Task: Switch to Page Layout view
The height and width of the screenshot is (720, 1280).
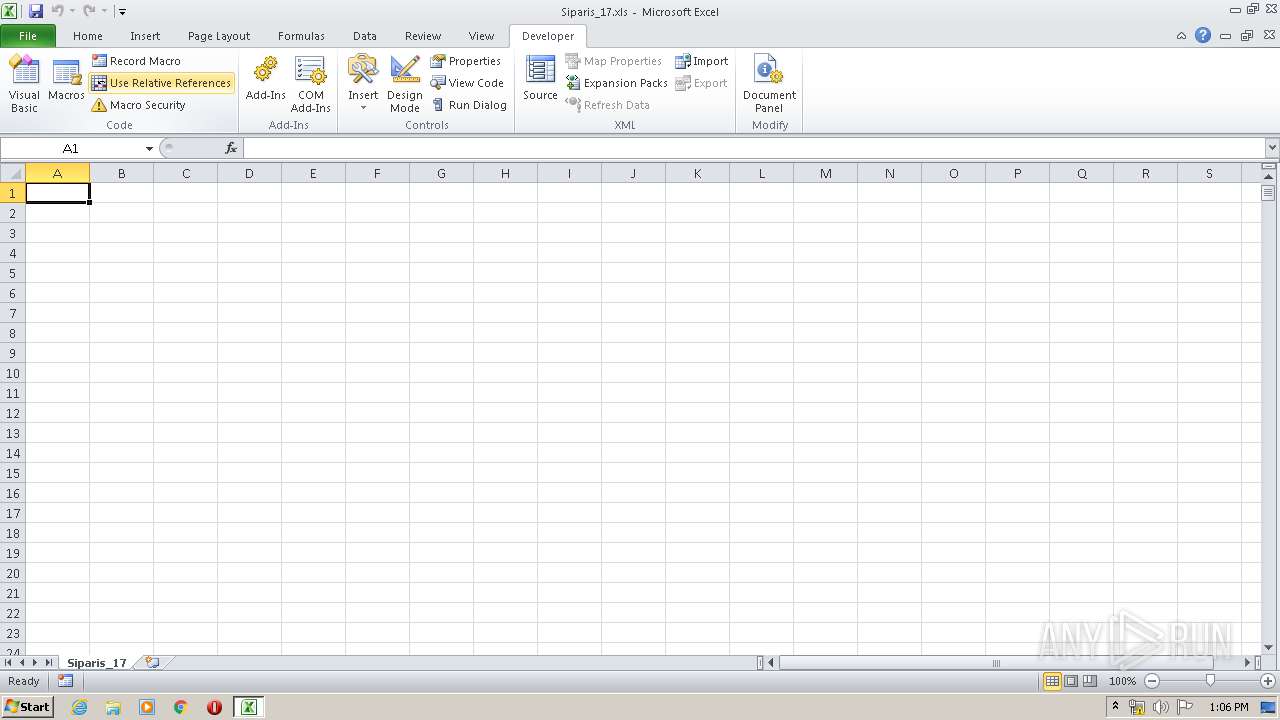Action: tap(1071, 681)
